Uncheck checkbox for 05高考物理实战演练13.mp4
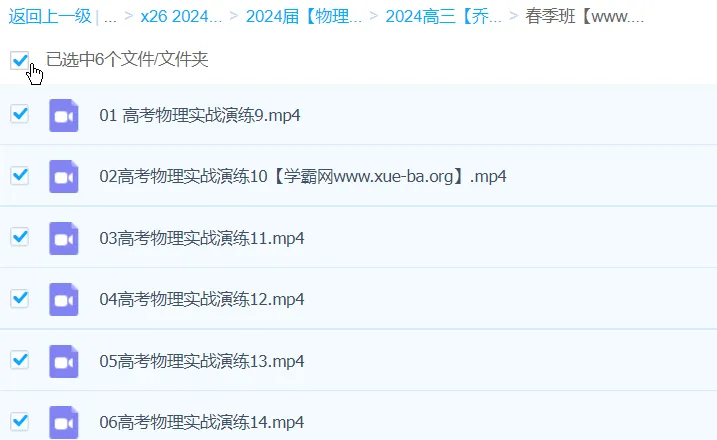 (x=20, y=360)
